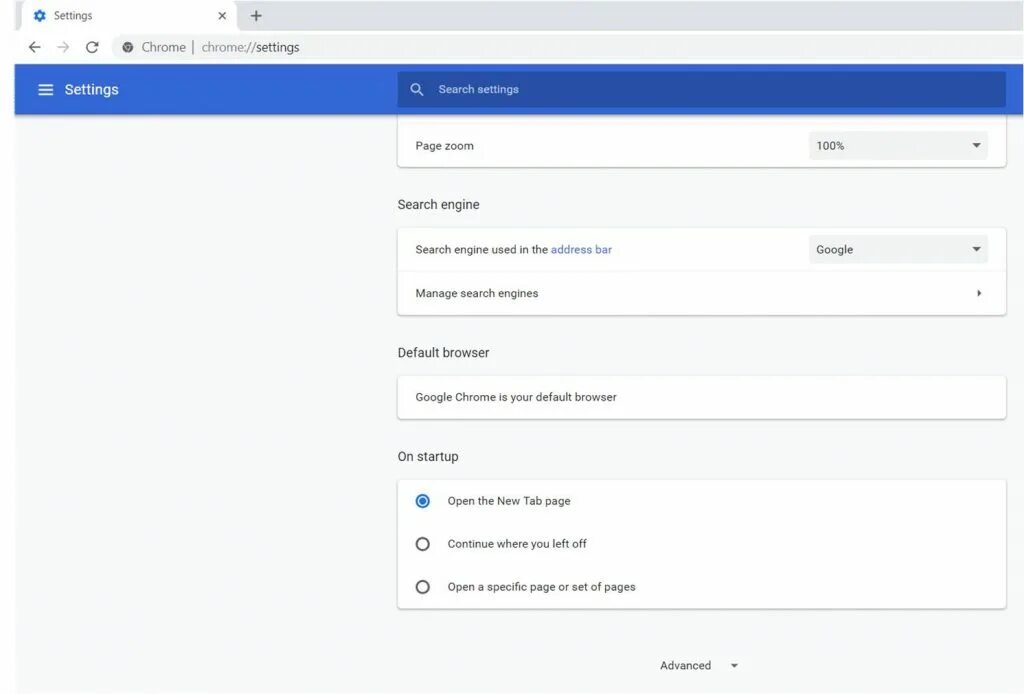1024x694 pixels.
Task: Click the address bar link
Action: click(581, 249)
